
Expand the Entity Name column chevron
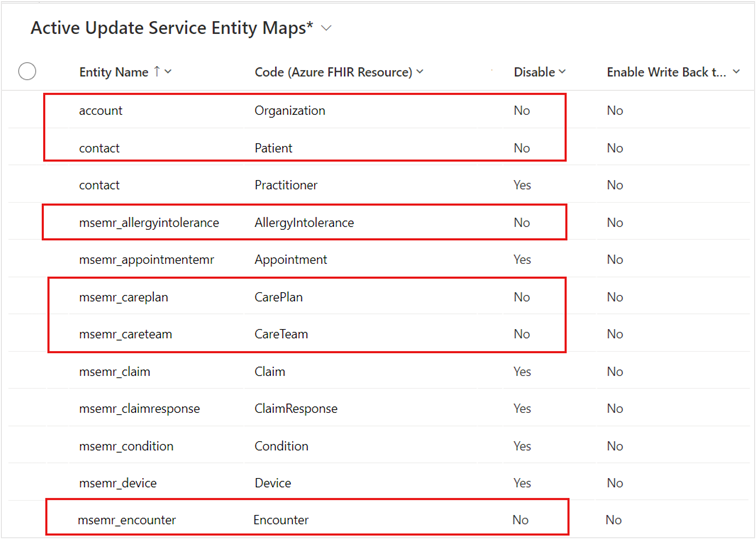pyautogui.click(x=168, y=72)
